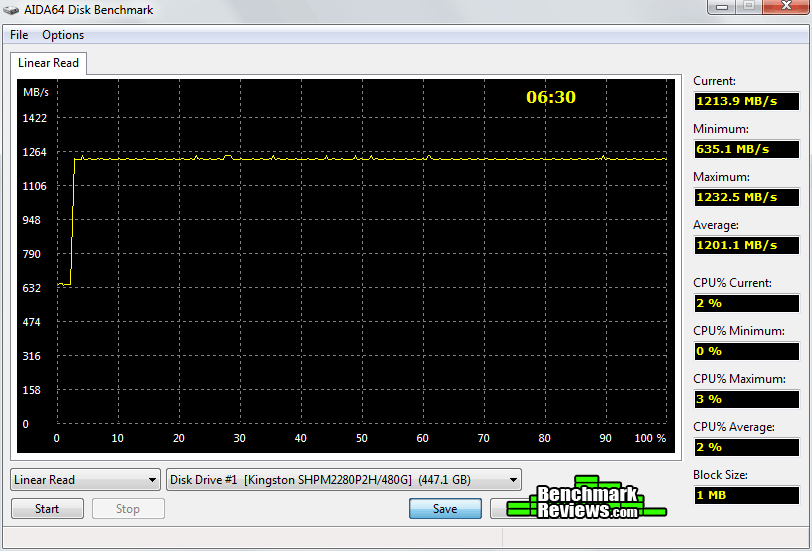This screenshot has width=812, height=551.
Task: Select the Minimum 635.1 MB/s readout
Action: (747, 149)
